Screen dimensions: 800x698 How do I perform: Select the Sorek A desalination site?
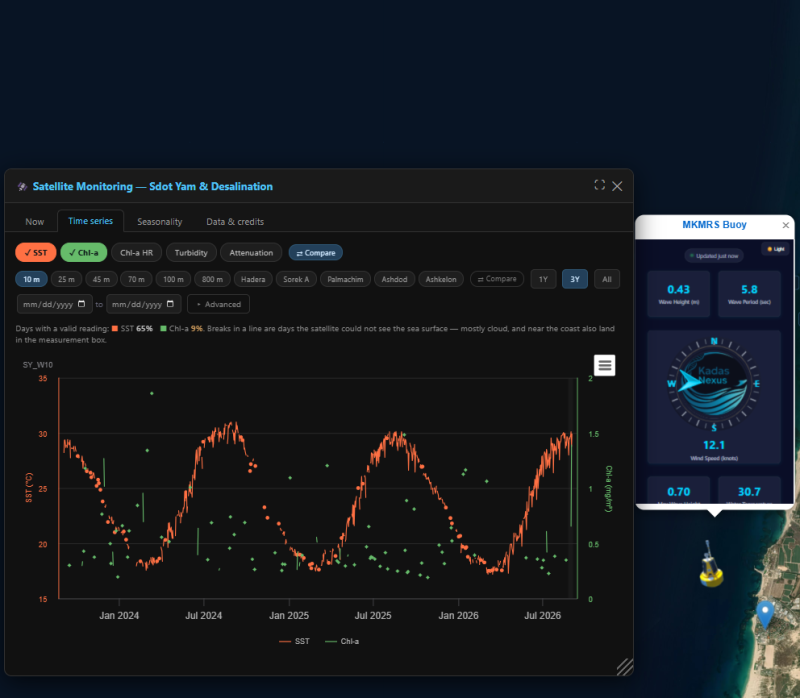296,279
